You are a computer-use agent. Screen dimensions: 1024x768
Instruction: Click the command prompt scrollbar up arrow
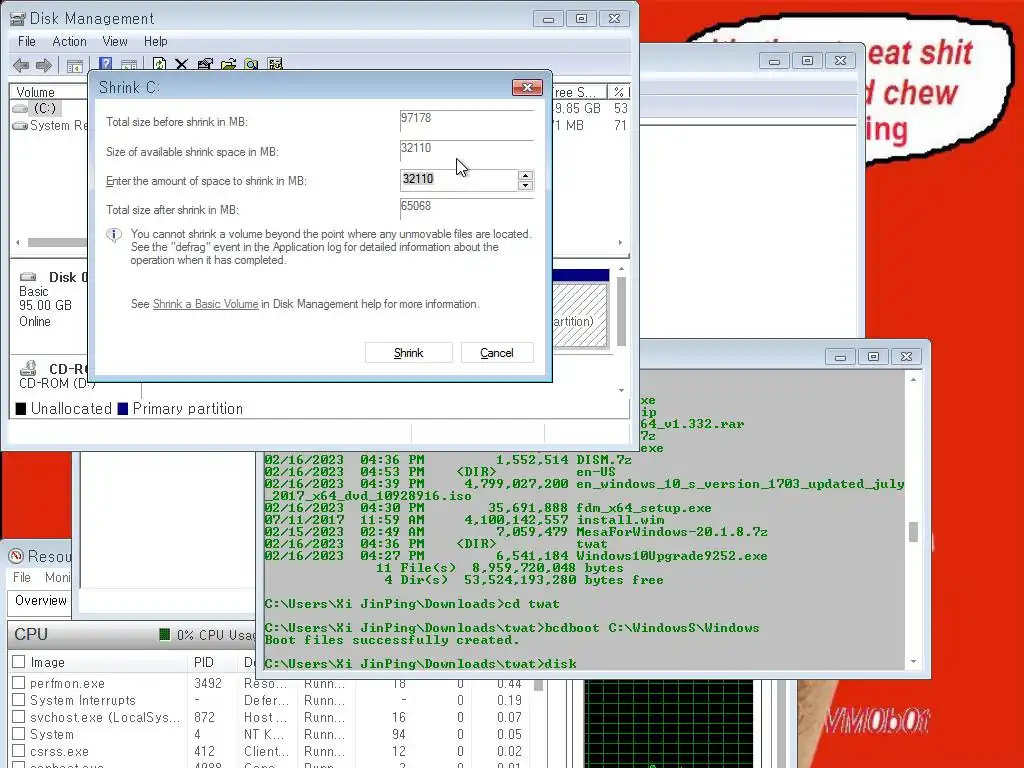913,379
